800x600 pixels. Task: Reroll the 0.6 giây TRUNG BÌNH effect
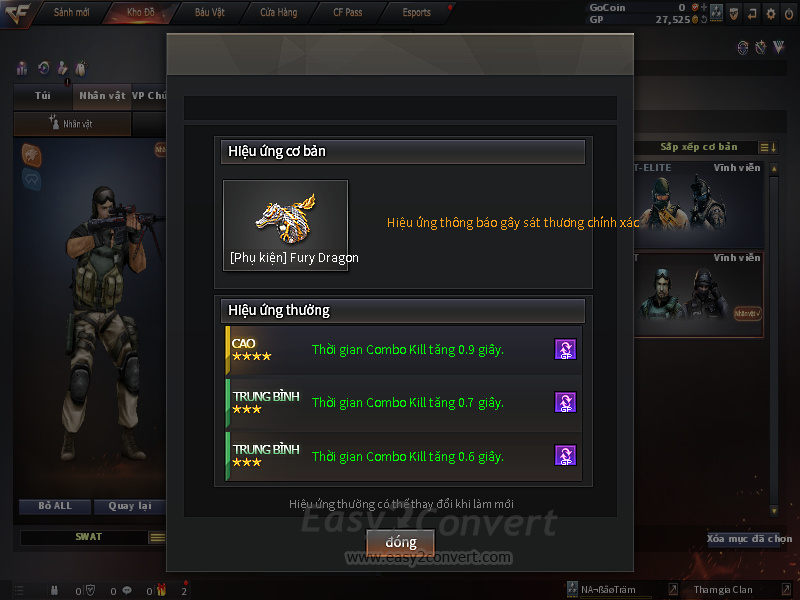pyautogui.click(x=565, y=455)
